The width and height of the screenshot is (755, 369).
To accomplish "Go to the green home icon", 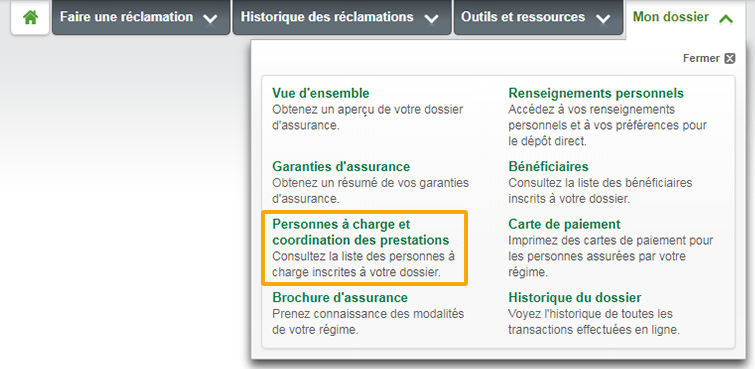I will pos(30,18).
